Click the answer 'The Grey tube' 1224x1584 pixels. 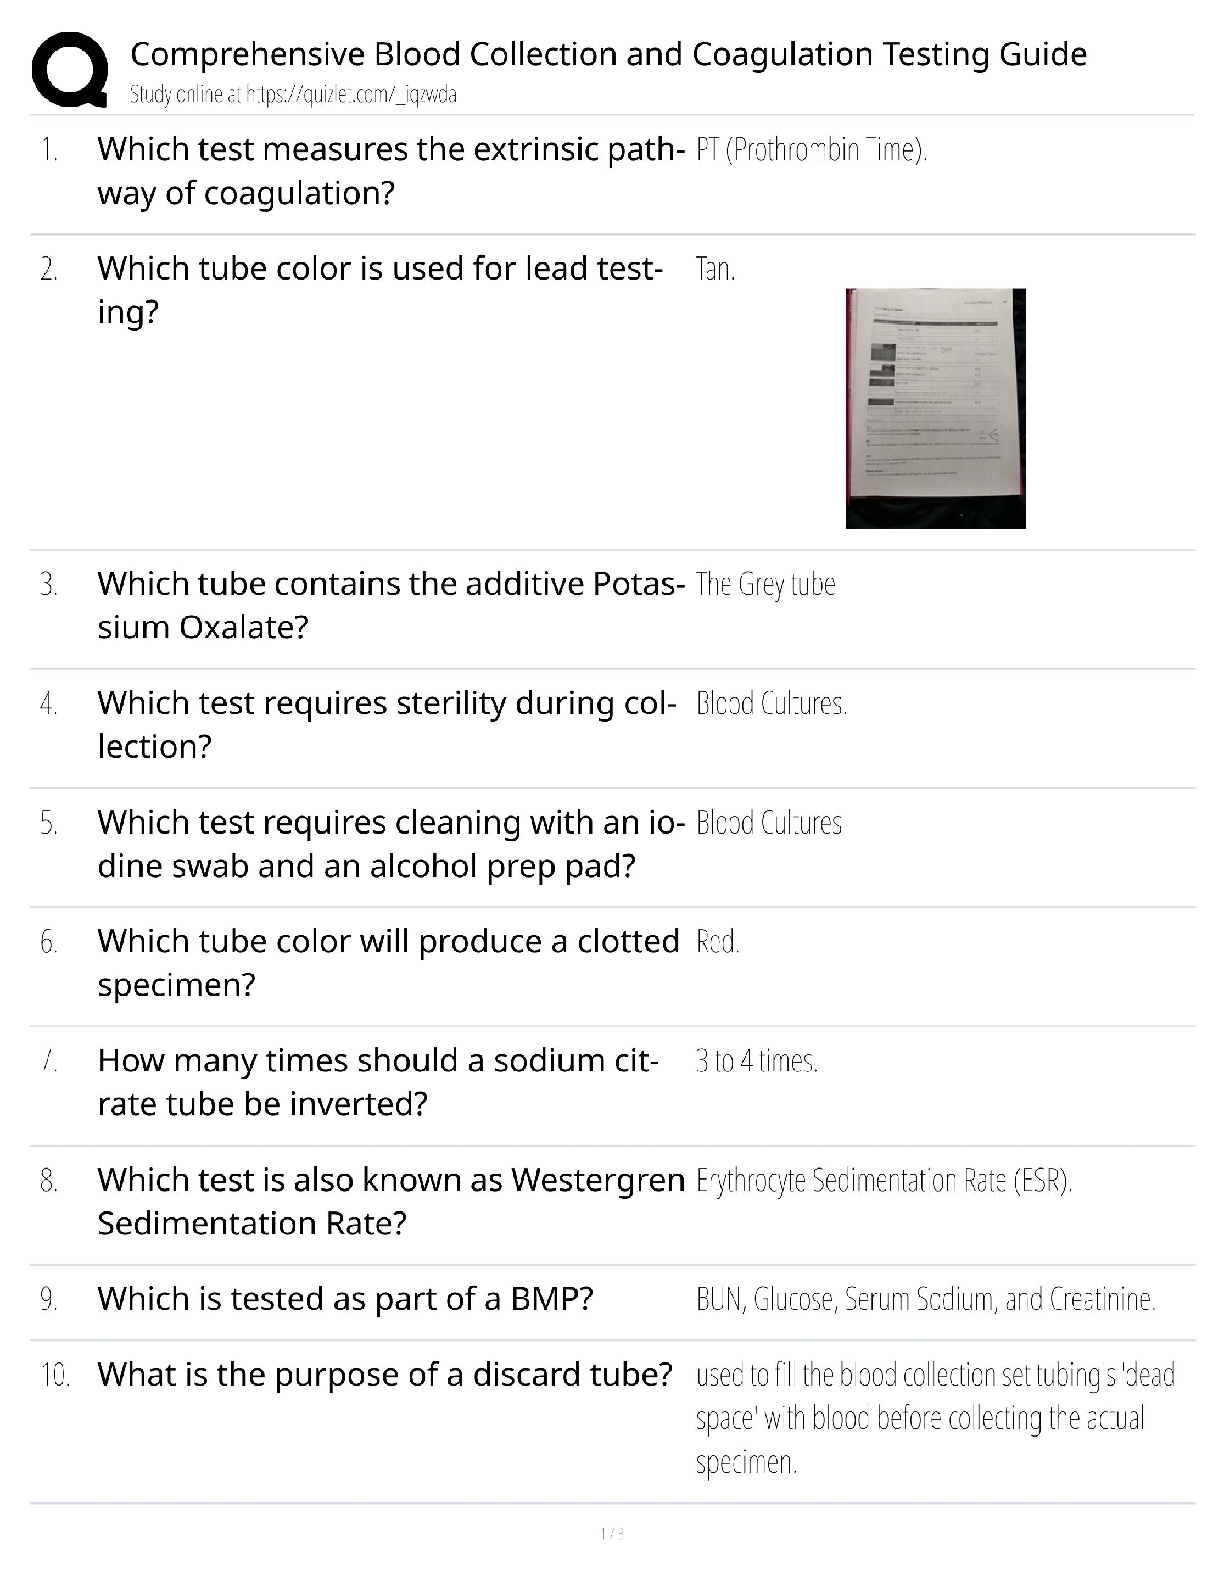[765, 584]
